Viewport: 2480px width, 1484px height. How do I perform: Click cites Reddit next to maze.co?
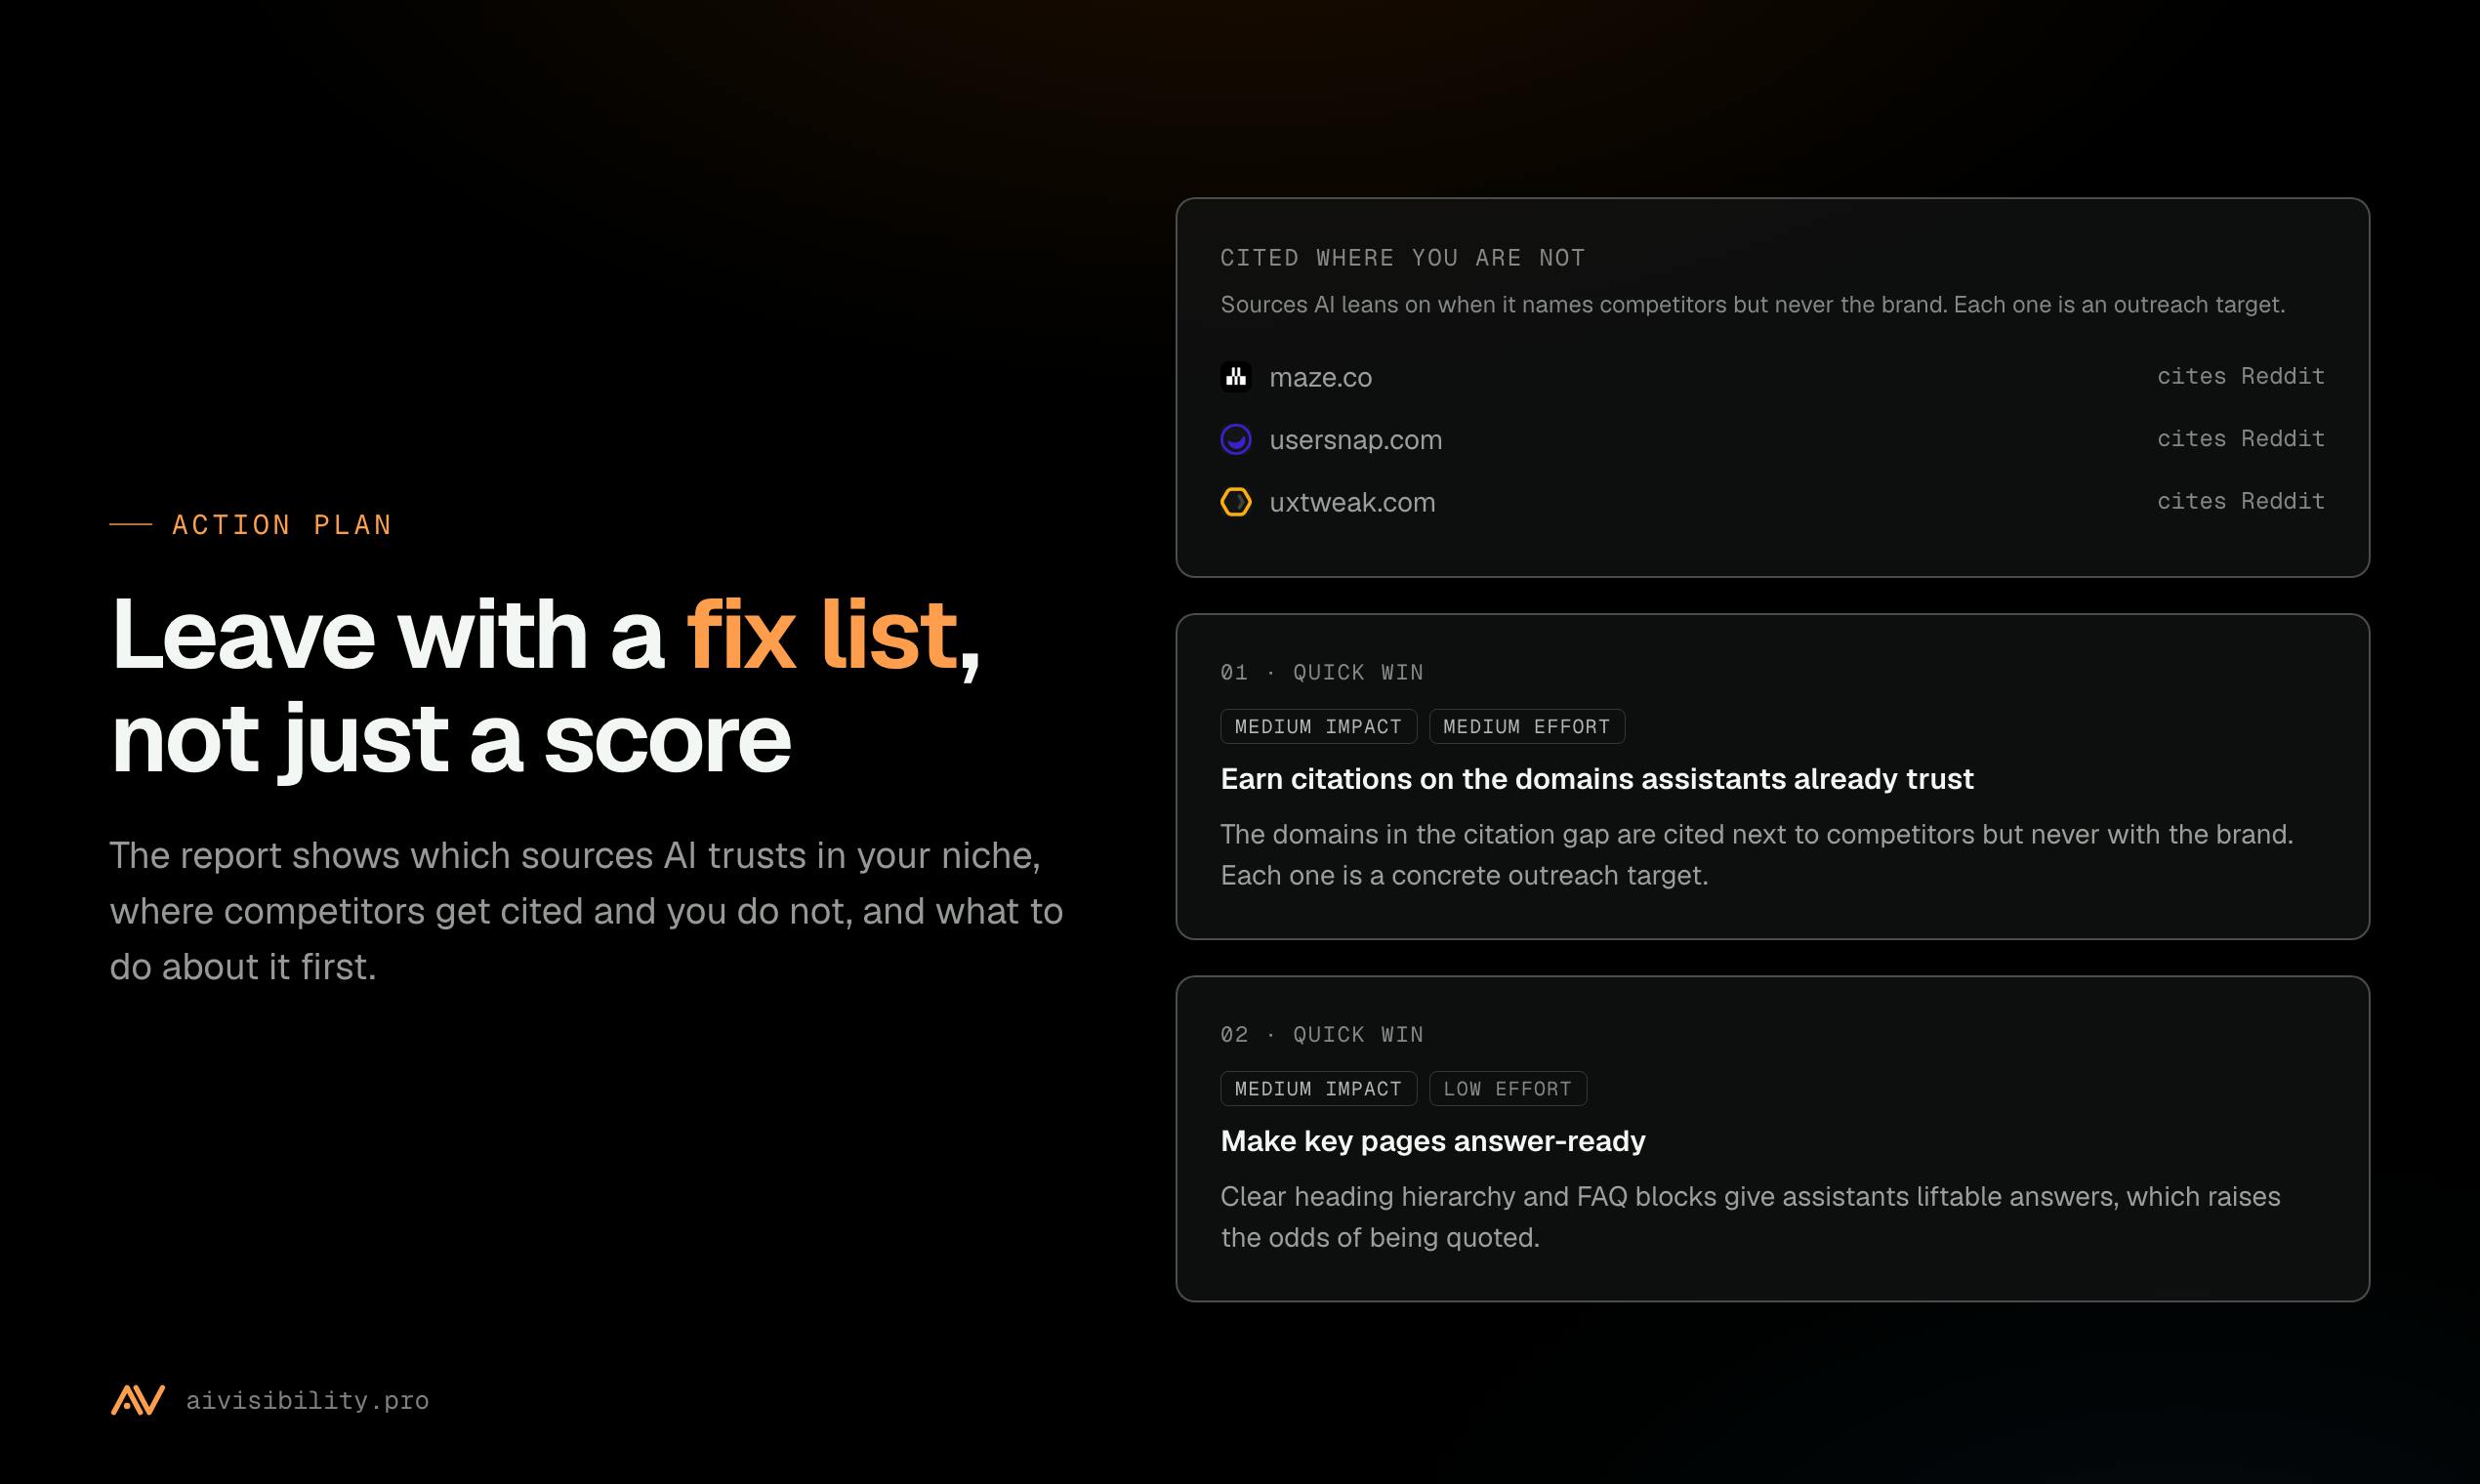pos(2241,376)
